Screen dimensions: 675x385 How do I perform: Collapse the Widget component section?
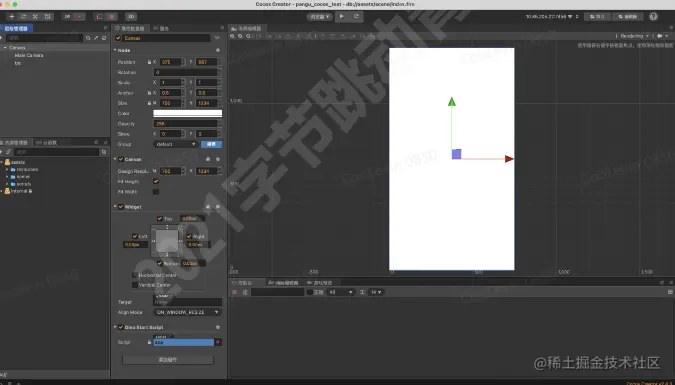click(115, 207)
